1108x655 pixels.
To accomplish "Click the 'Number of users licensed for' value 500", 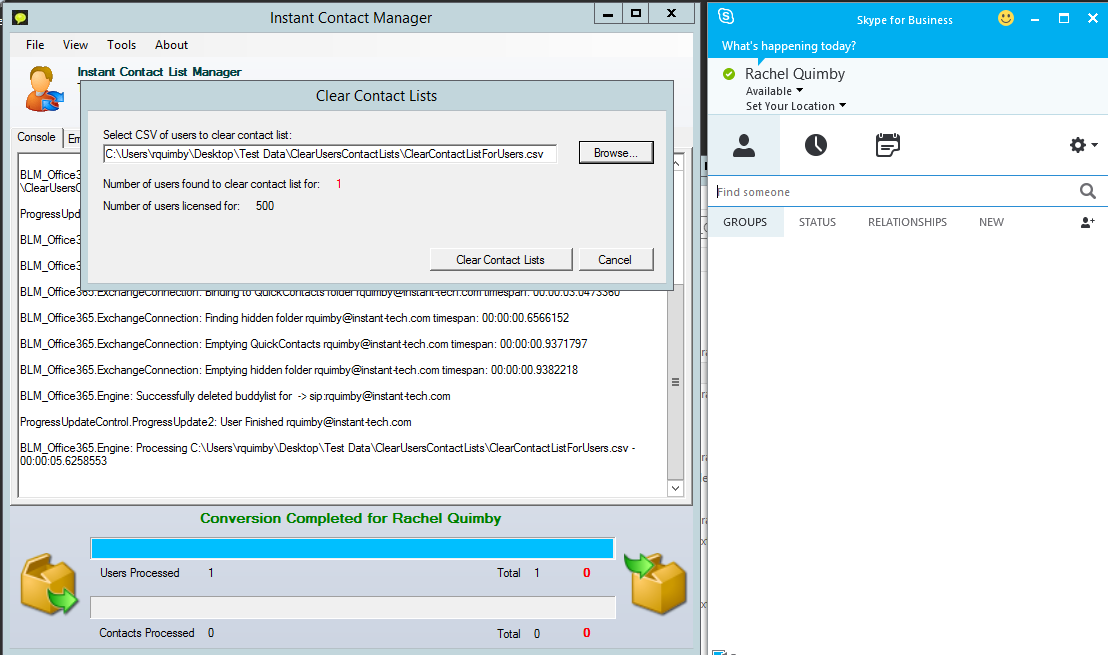I will tap(265, 206).
